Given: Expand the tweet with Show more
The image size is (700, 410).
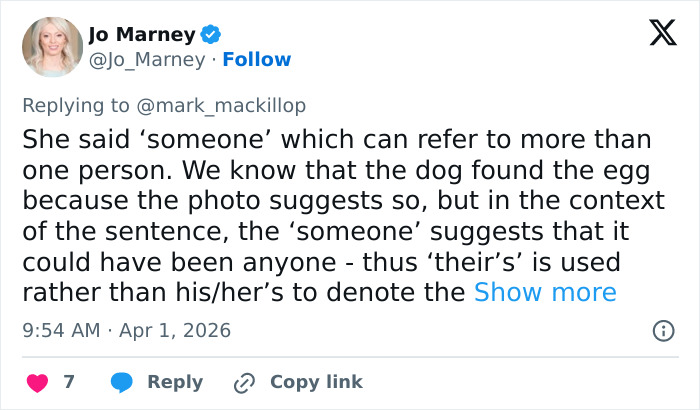Looking at the screenshot, I should coord(545,292).
